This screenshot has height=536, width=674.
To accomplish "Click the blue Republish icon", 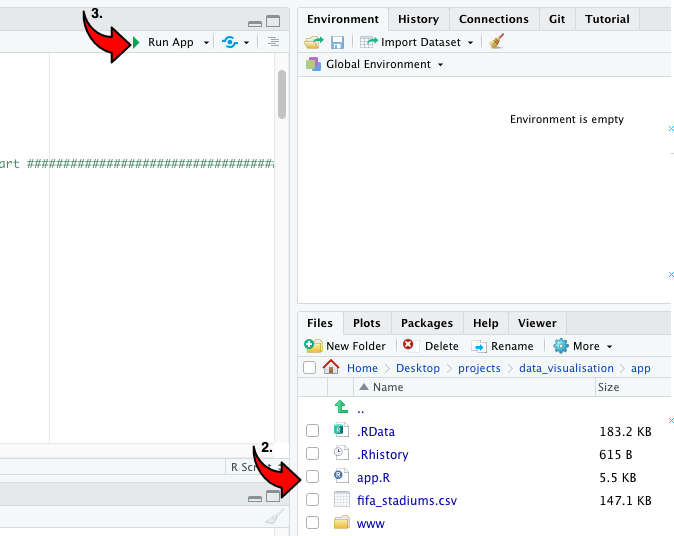I will pos(230,42).
